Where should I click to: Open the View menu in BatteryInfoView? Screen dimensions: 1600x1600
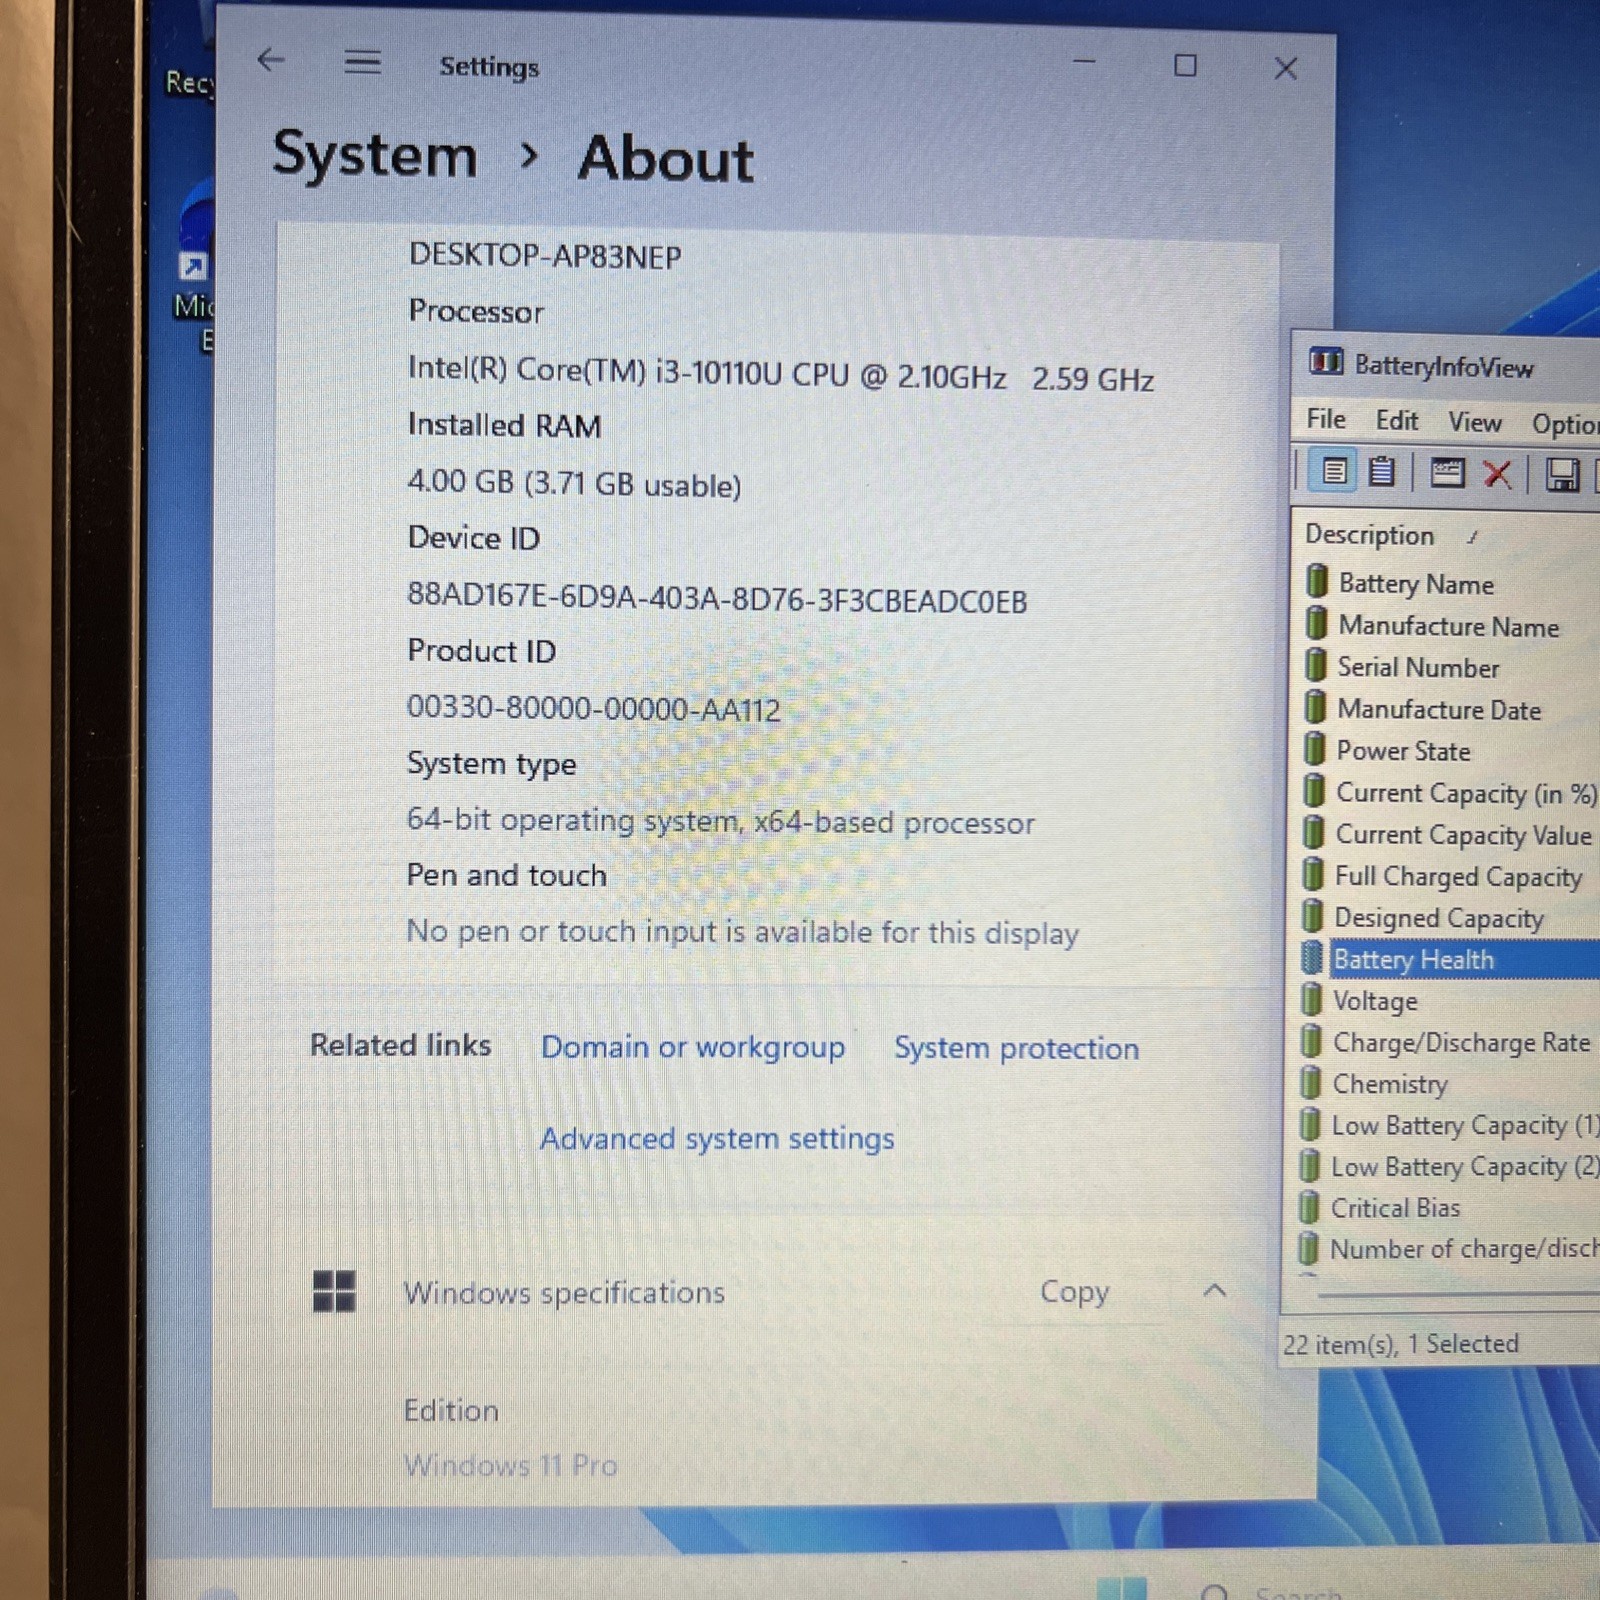tap(1475, 422)
